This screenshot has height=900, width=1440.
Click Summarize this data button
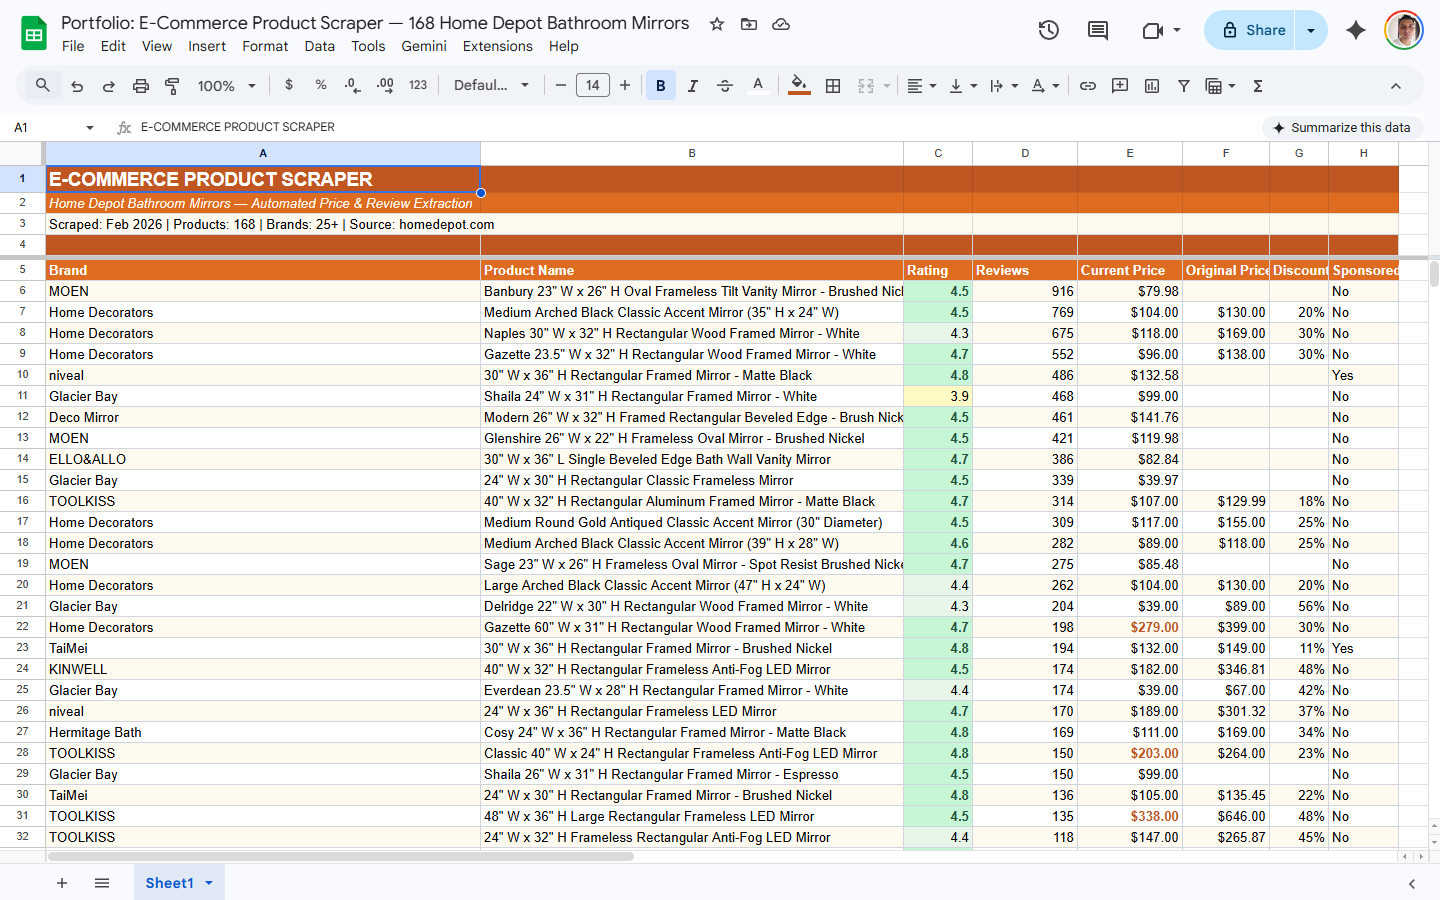(x=1340, y=127)
